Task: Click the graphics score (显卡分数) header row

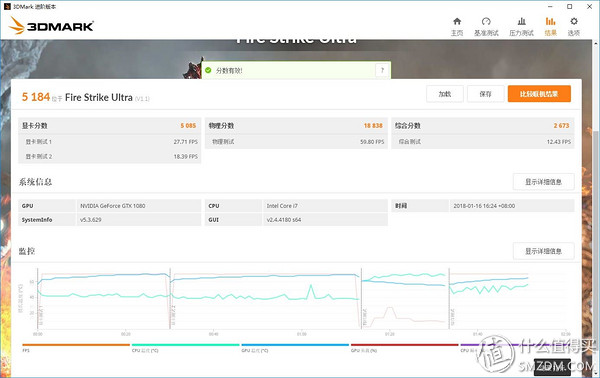Action: tap(109, 125)
